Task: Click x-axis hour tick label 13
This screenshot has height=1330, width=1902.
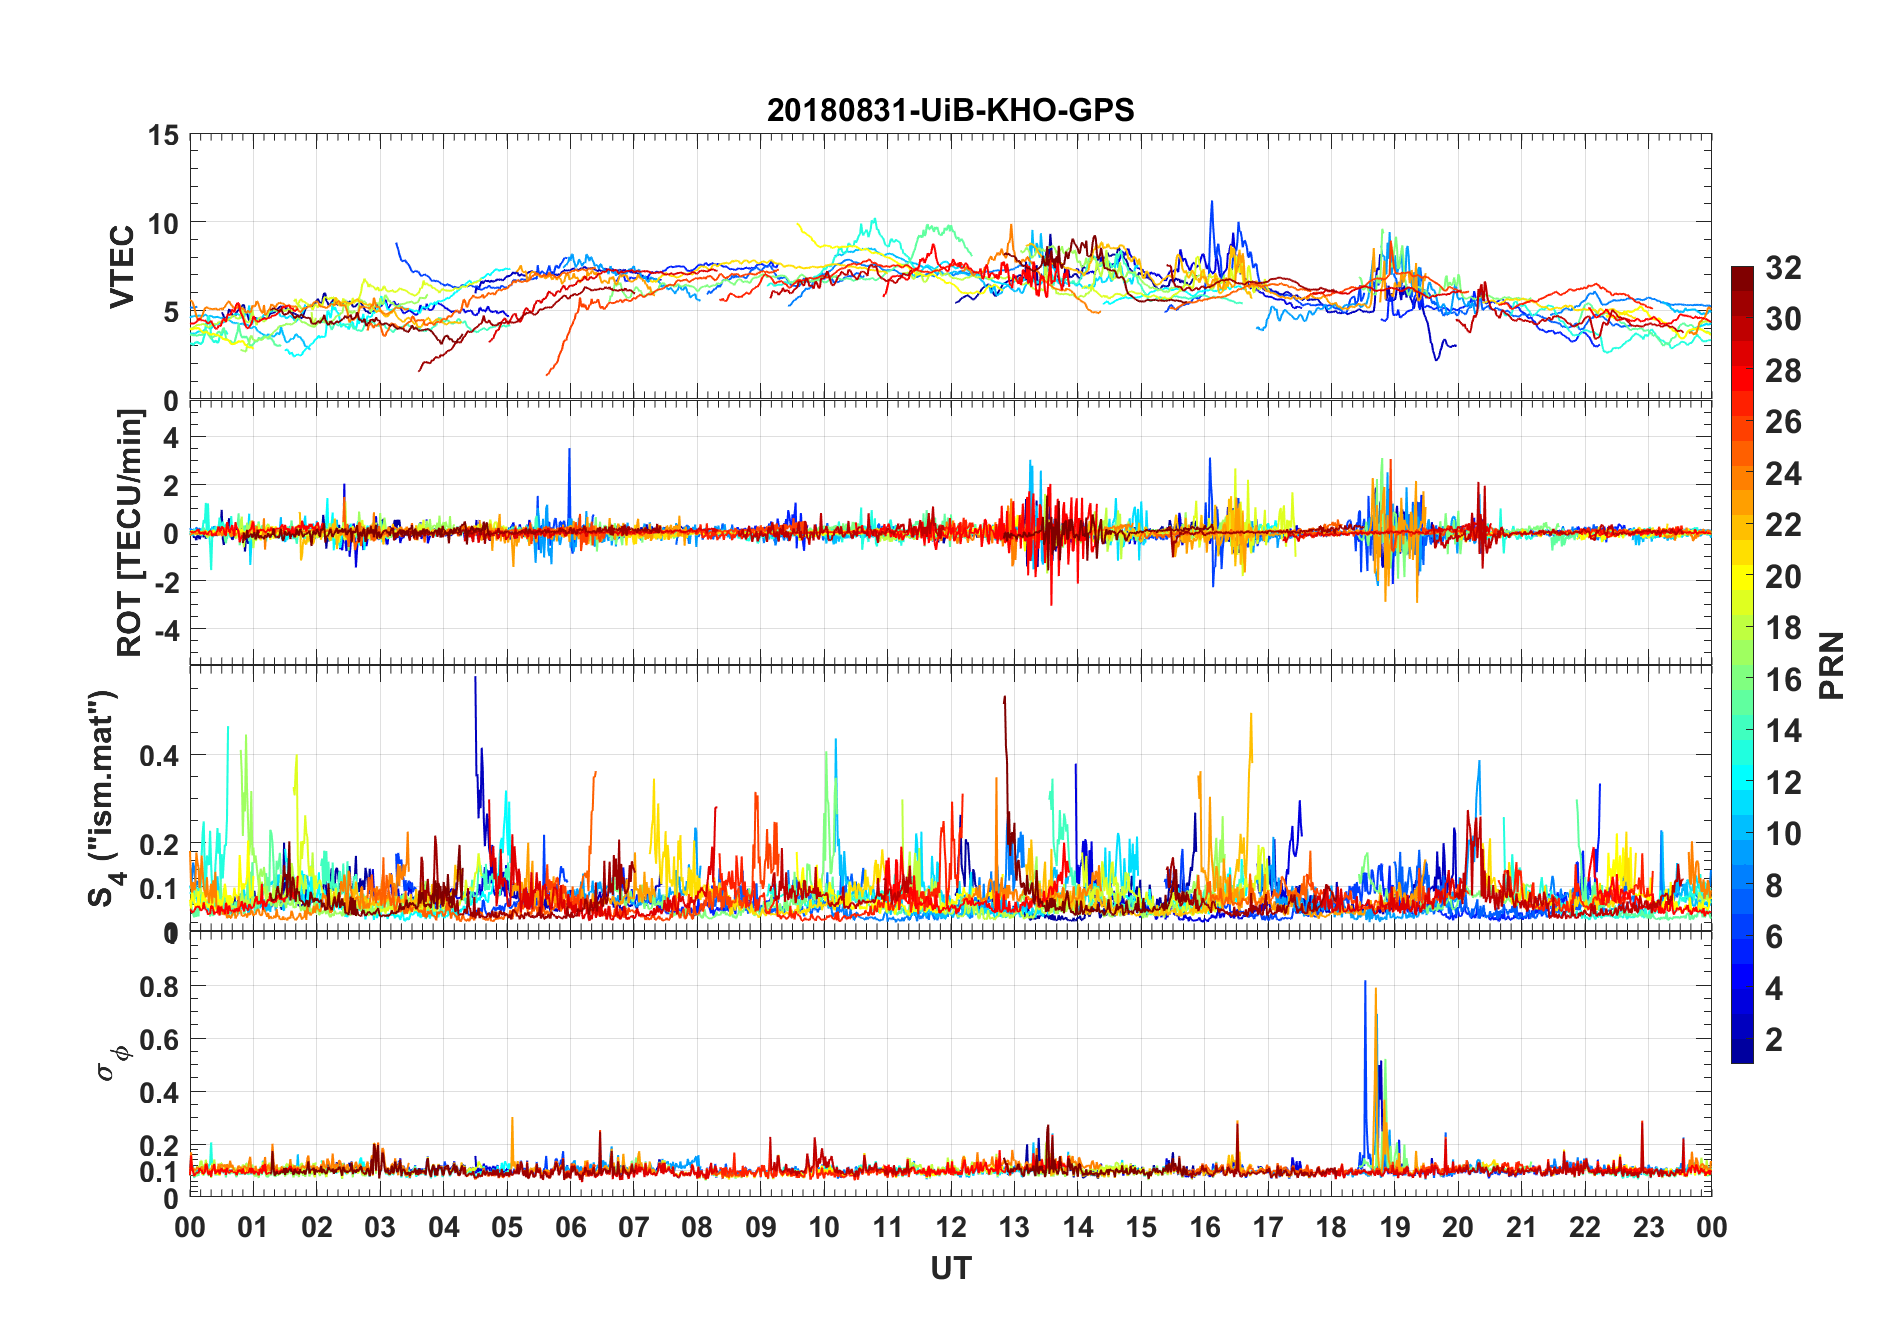Action: [1014, 1227]
